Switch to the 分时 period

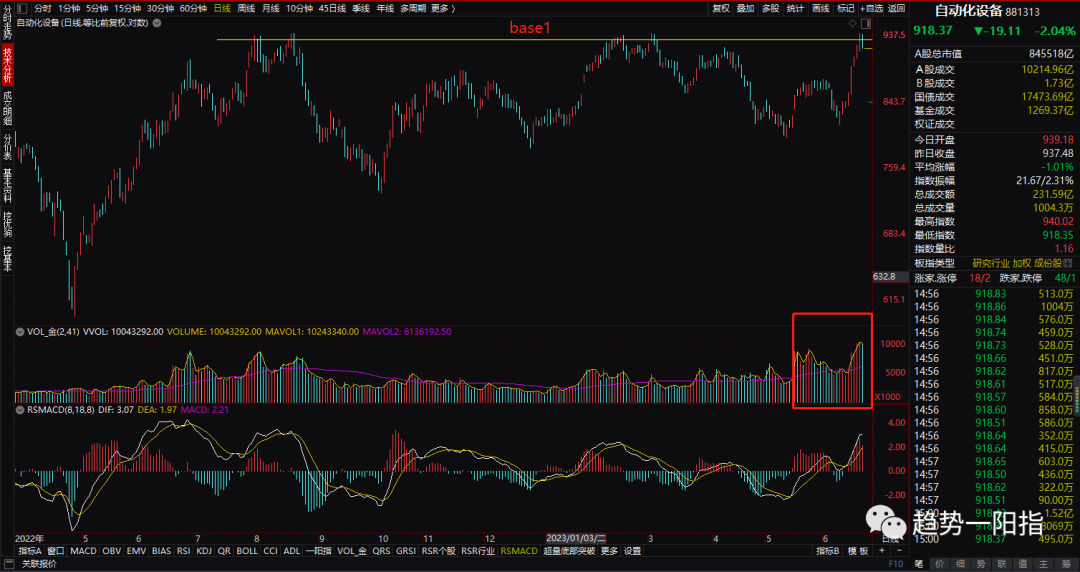click(x=43, y=8)
